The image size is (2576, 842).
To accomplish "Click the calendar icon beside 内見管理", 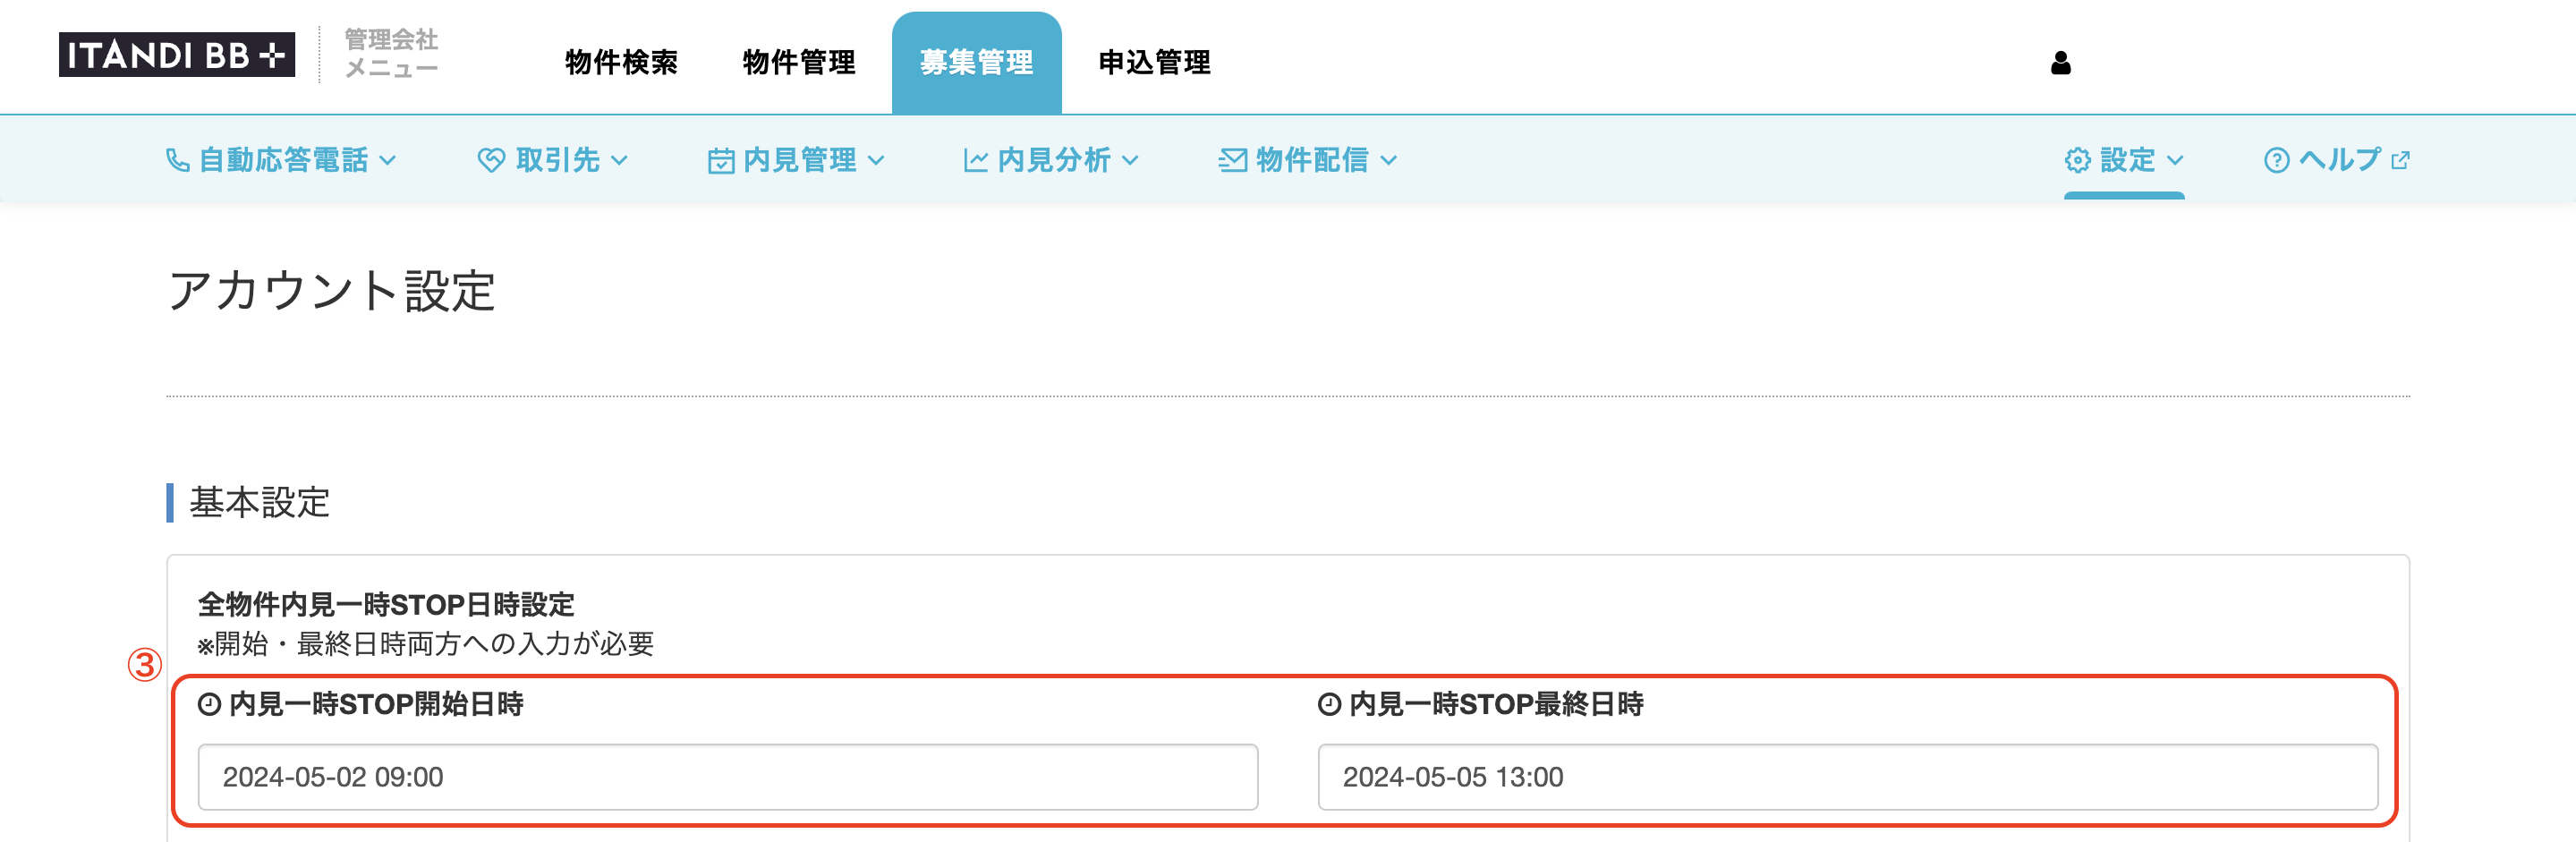I will pyautogui.click(x=721, y=160).
